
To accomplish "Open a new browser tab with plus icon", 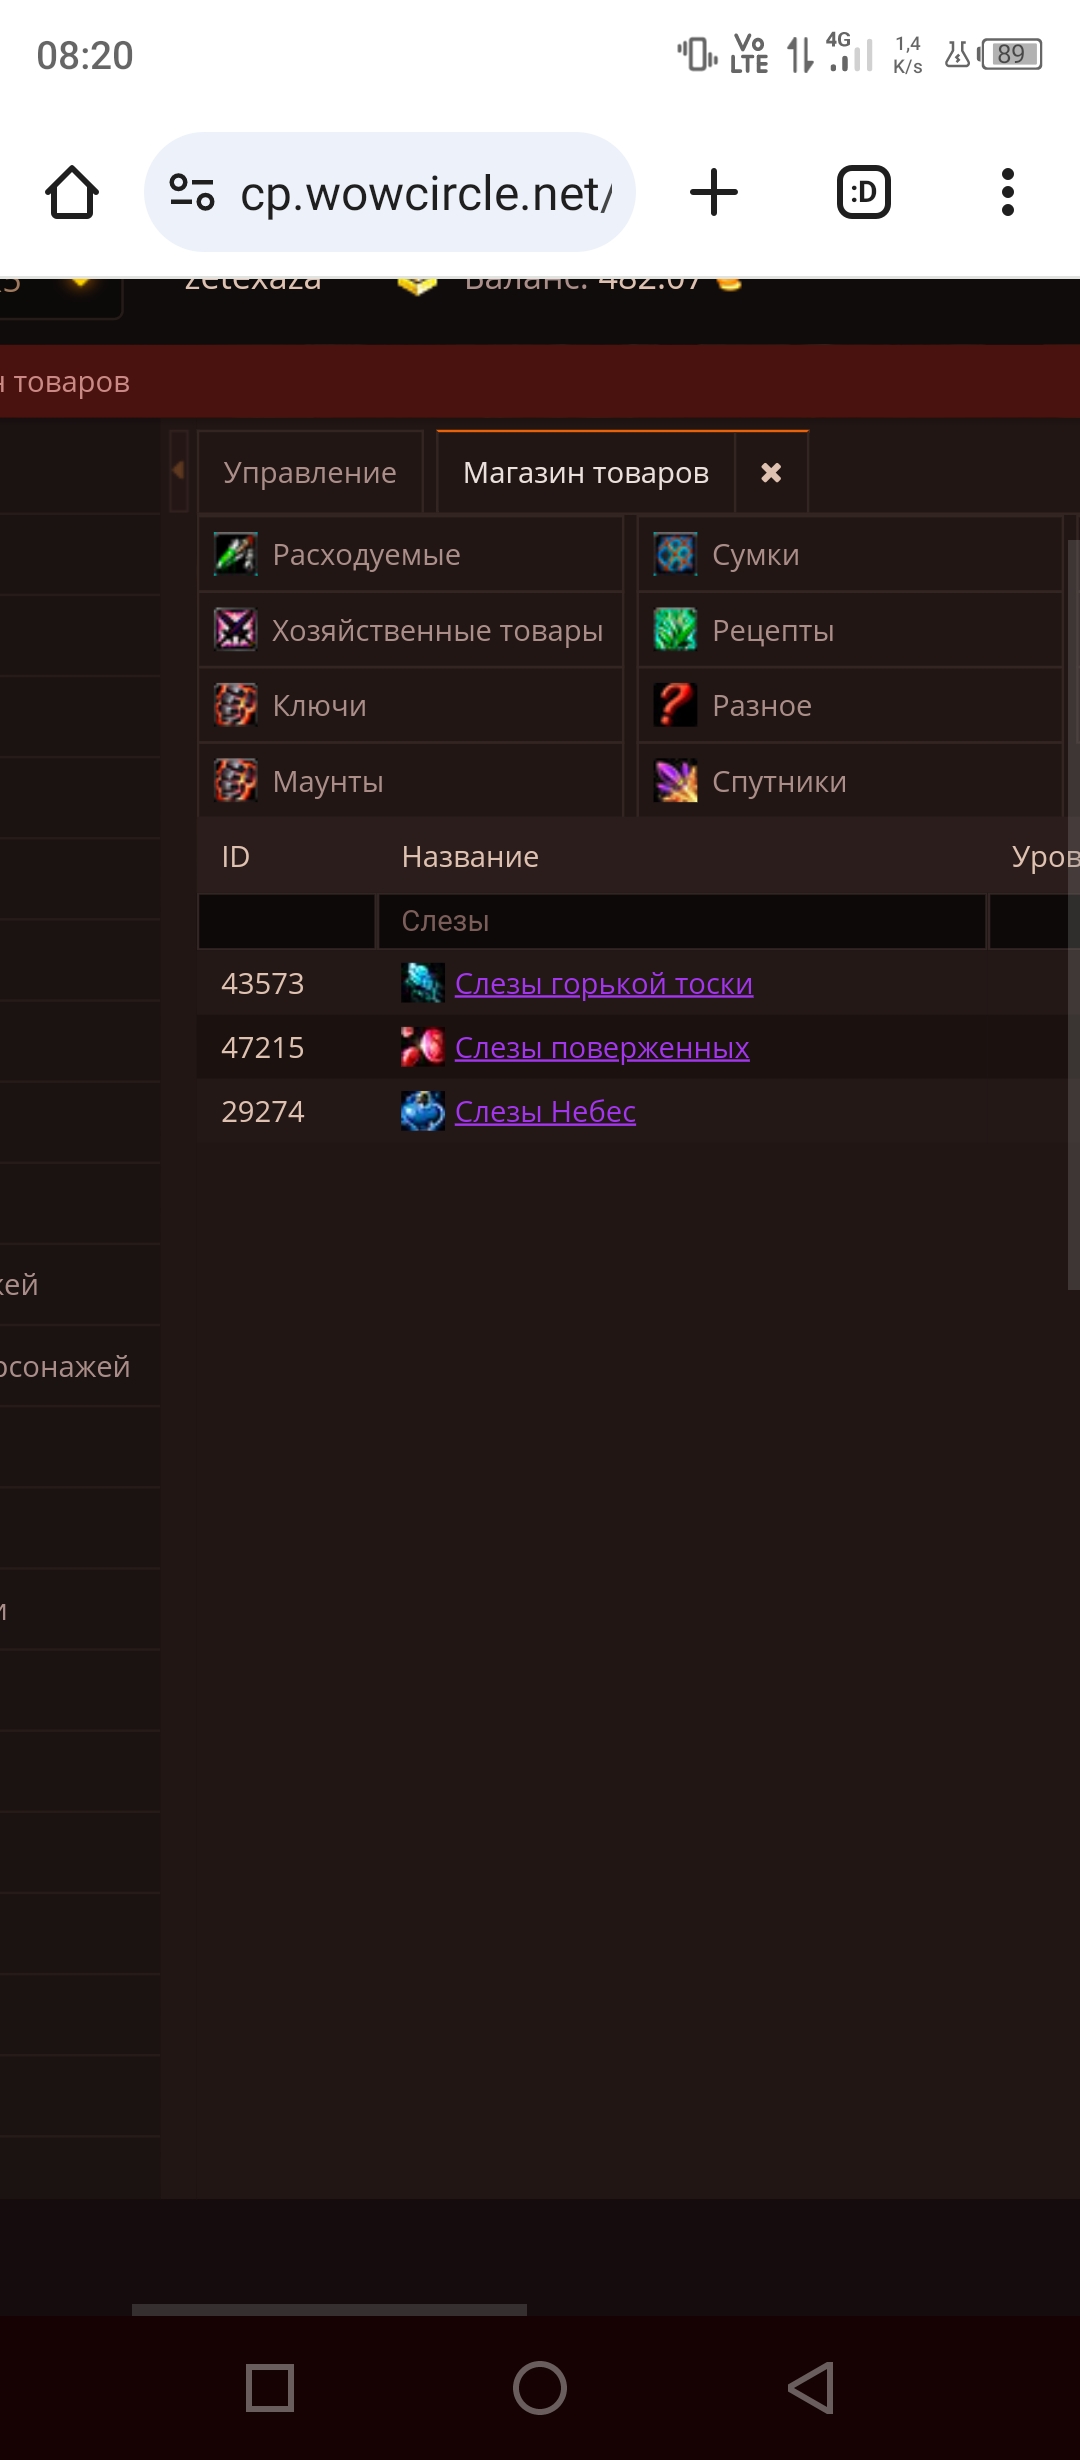I will pos(714,192).
